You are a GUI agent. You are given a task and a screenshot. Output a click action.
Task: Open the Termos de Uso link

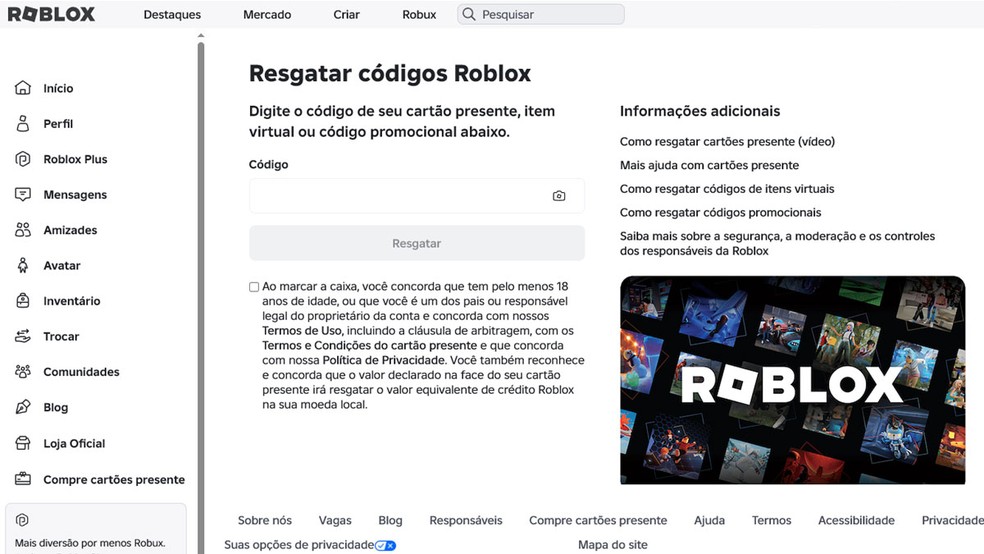[x=302, y=331]
